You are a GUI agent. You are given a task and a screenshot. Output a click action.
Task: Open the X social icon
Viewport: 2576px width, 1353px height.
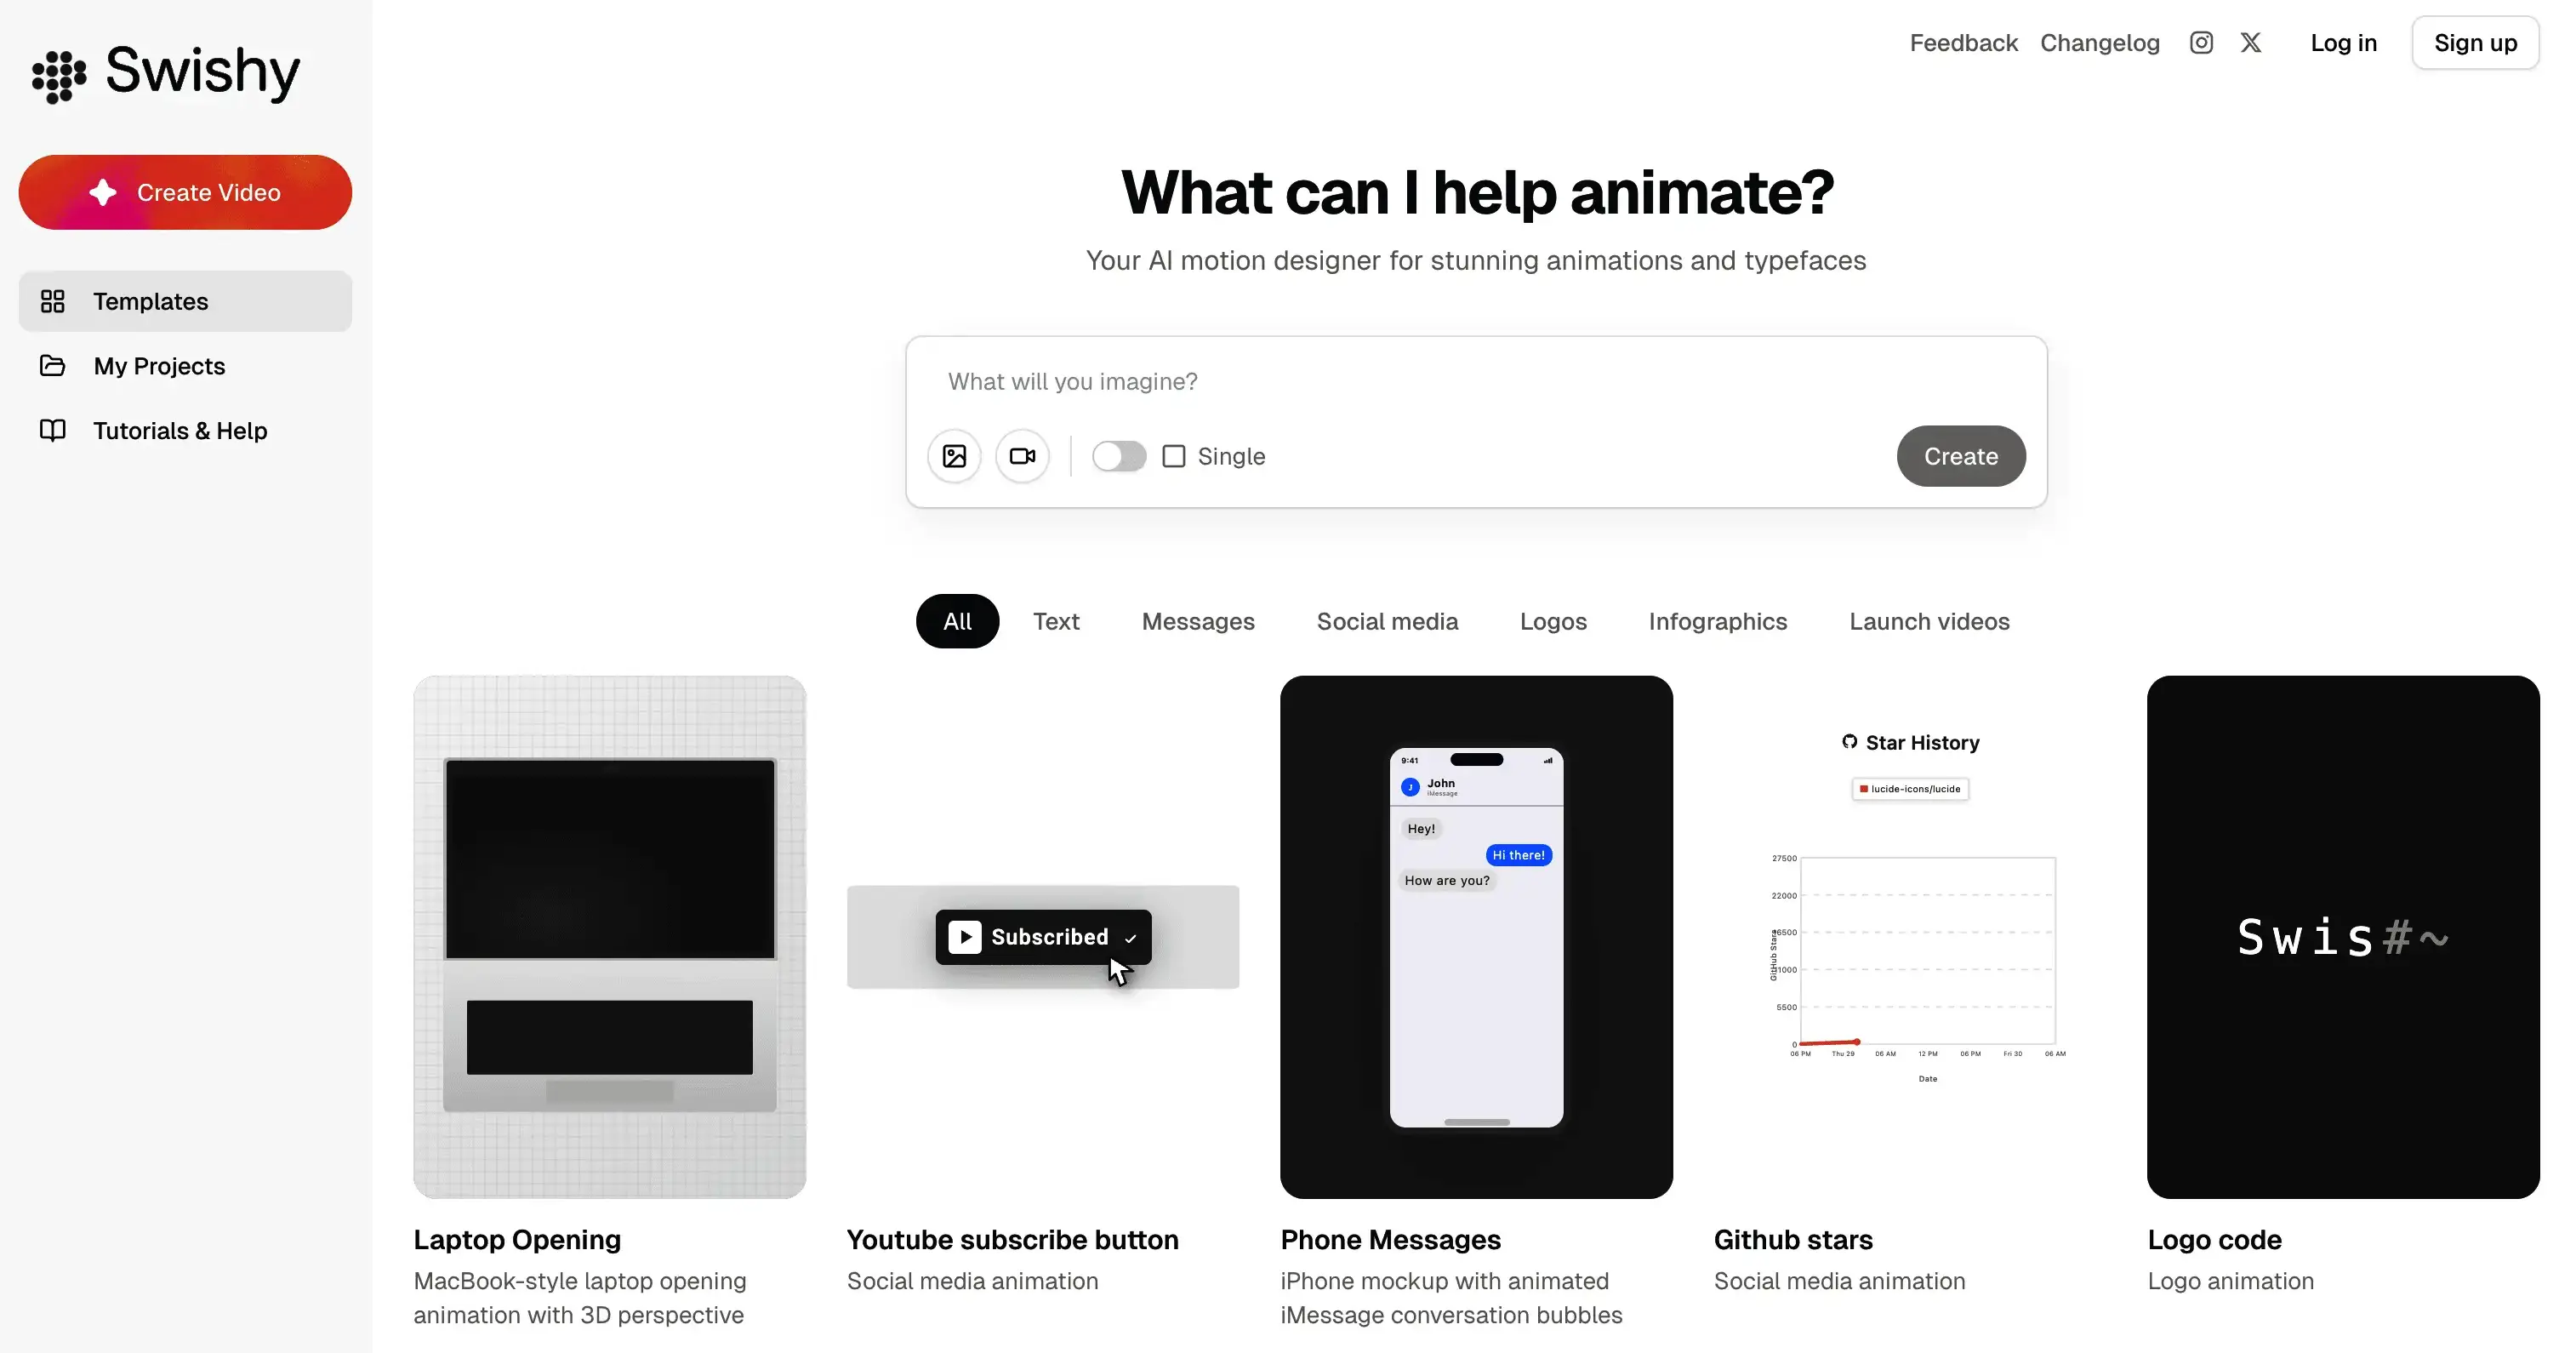tap(2251, 42)
